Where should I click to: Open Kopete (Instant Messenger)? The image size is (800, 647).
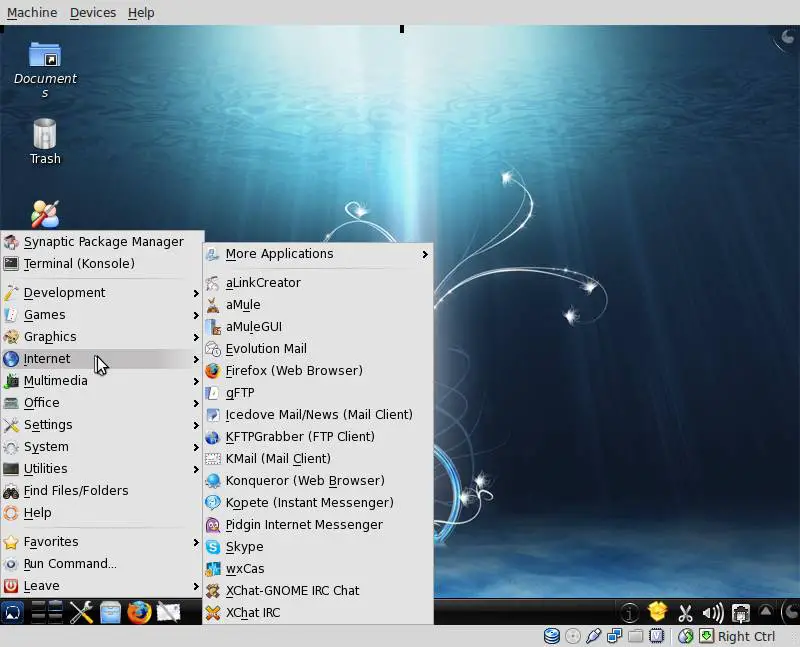click(x=318, y=503)
